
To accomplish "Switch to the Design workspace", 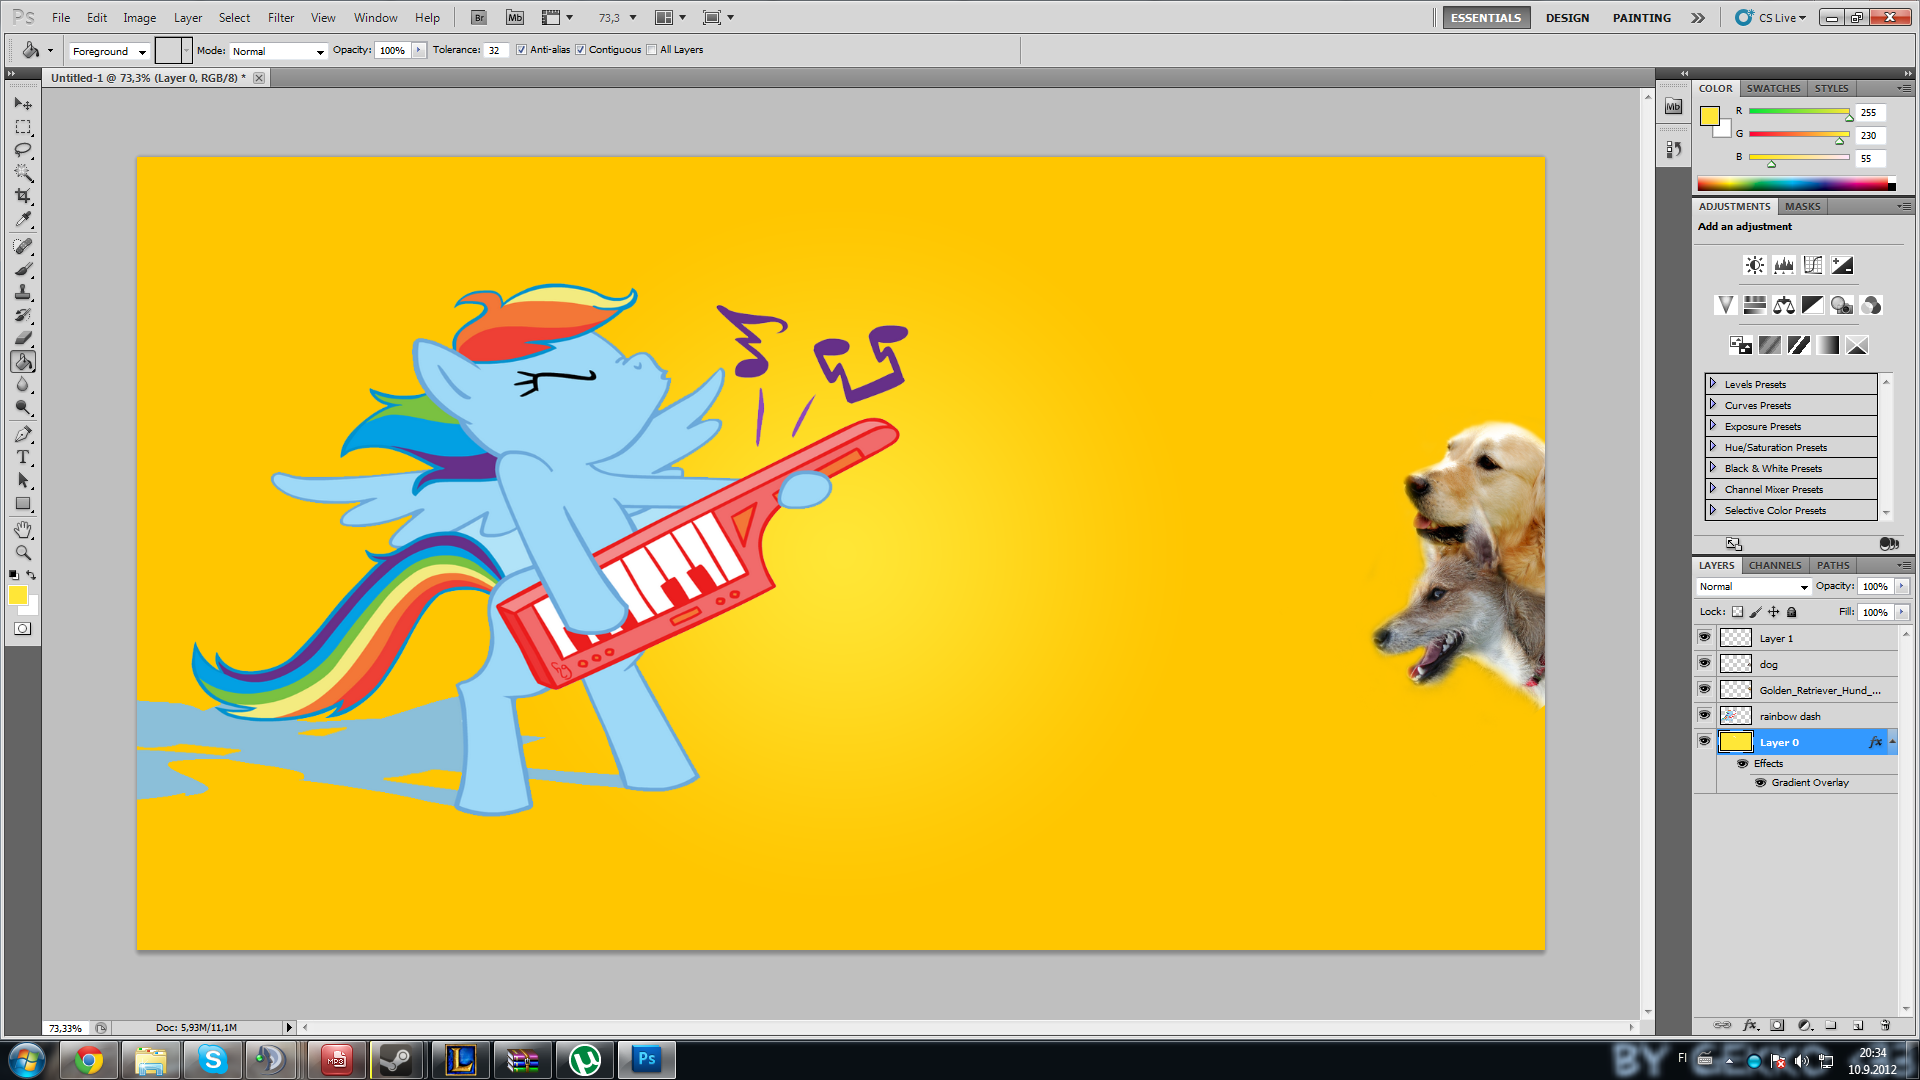I will click(x=1567, y=18).
